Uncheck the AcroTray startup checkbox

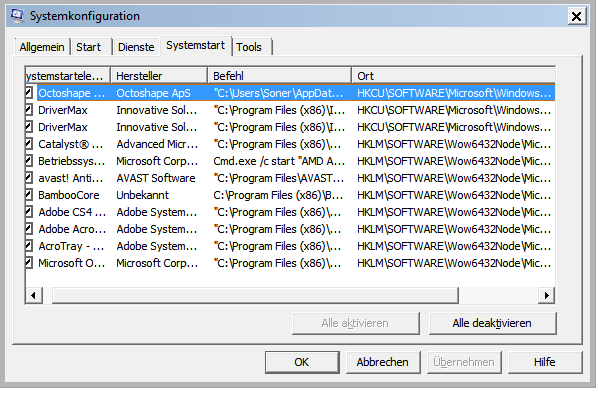(x=29, y=246)
